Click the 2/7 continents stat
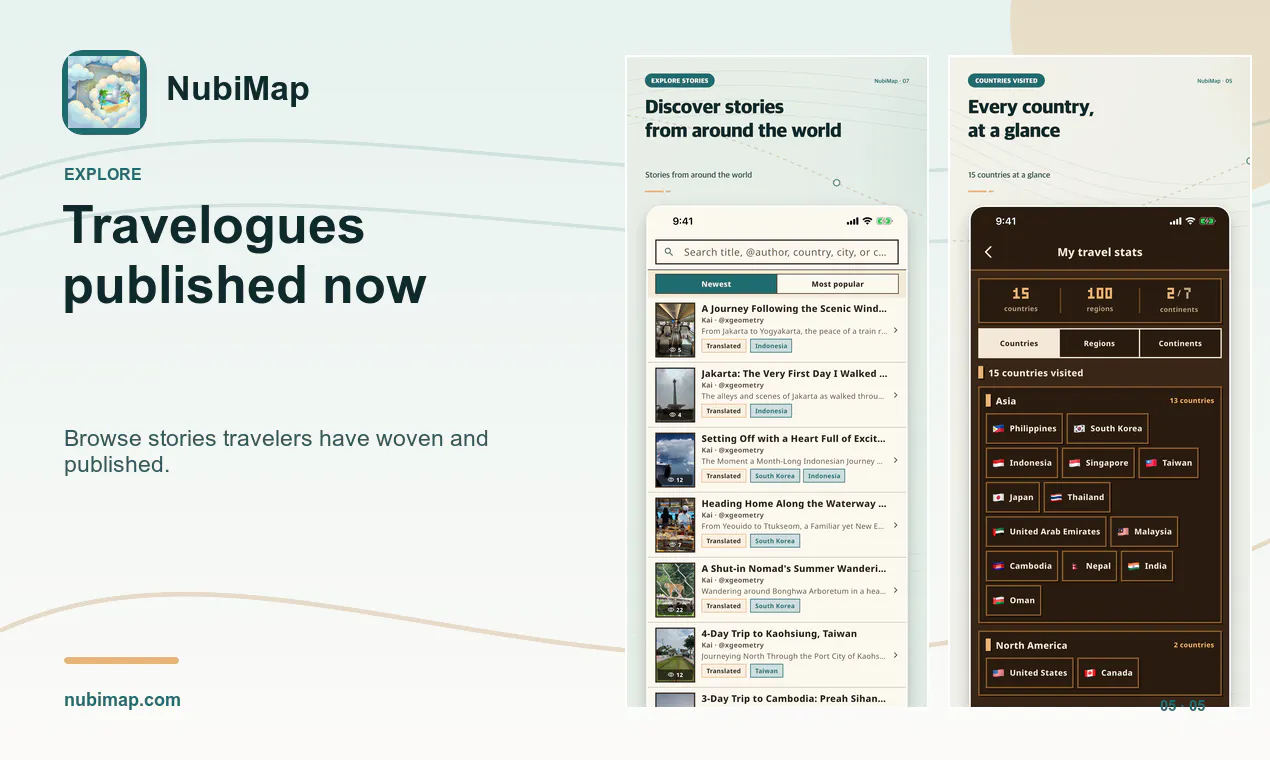Viewport: 1270px width, 760px height. pos(1179,299)
